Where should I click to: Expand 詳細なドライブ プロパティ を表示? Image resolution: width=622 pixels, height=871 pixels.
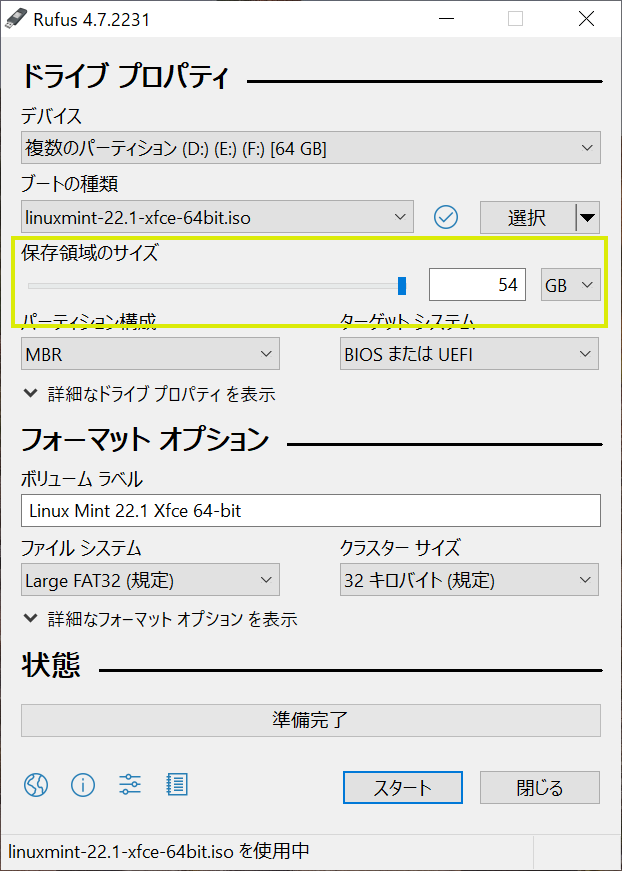pyautogui.click(x=149, y=394)
